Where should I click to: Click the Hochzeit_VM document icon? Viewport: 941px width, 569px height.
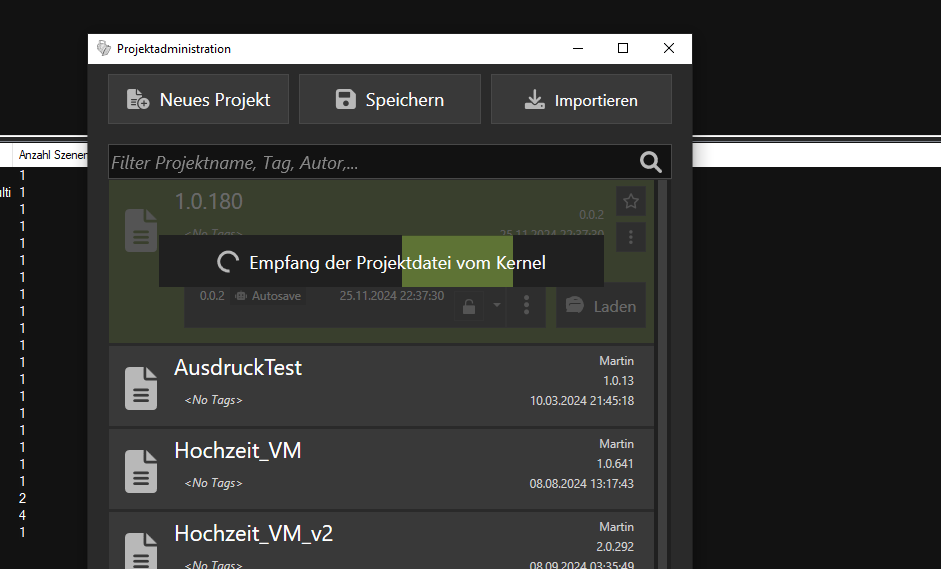coord(141,471)
